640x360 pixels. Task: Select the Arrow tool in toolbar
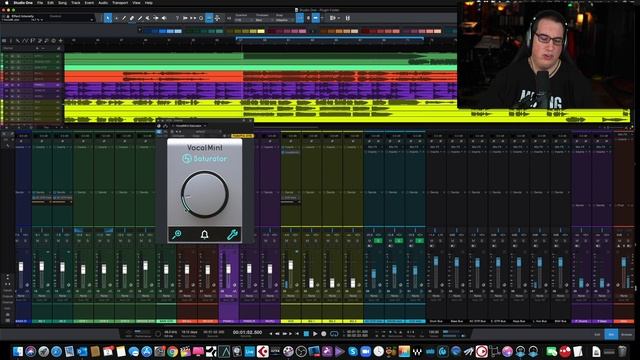tap(108, 18)
